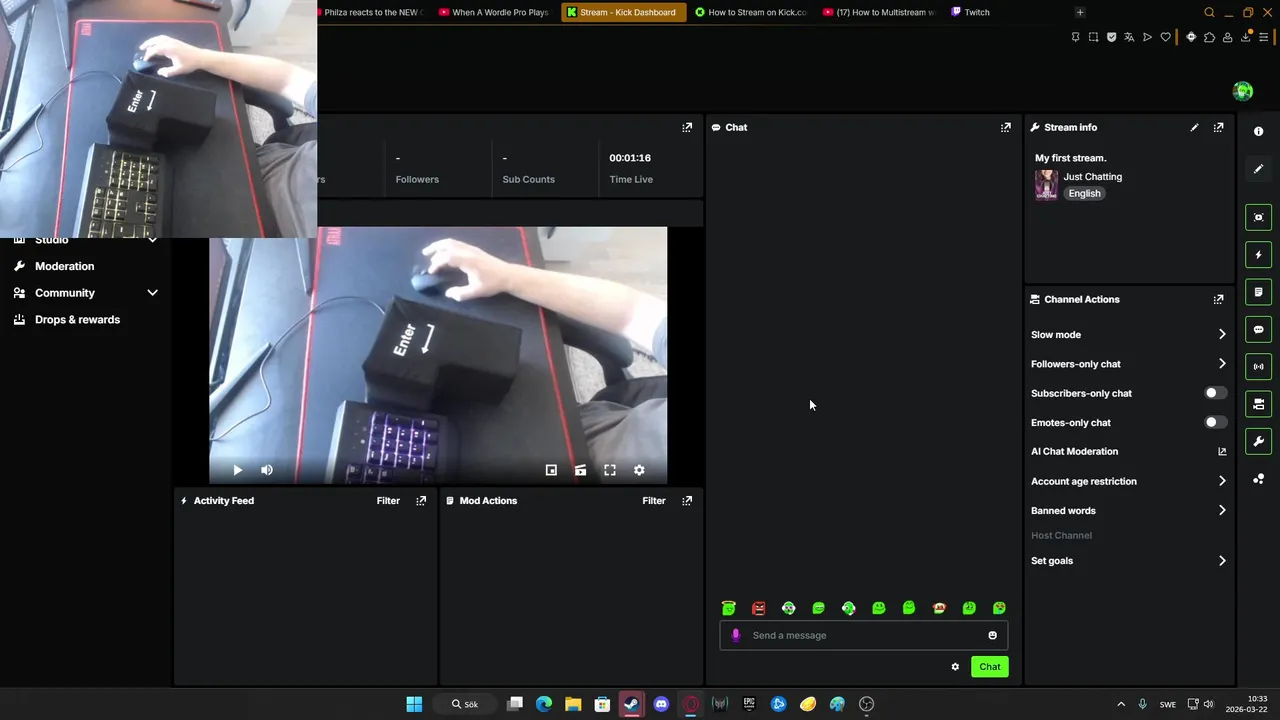
Task: Switch to When A Wordle Pro Plays tab
Action: (x=495, y=12)
